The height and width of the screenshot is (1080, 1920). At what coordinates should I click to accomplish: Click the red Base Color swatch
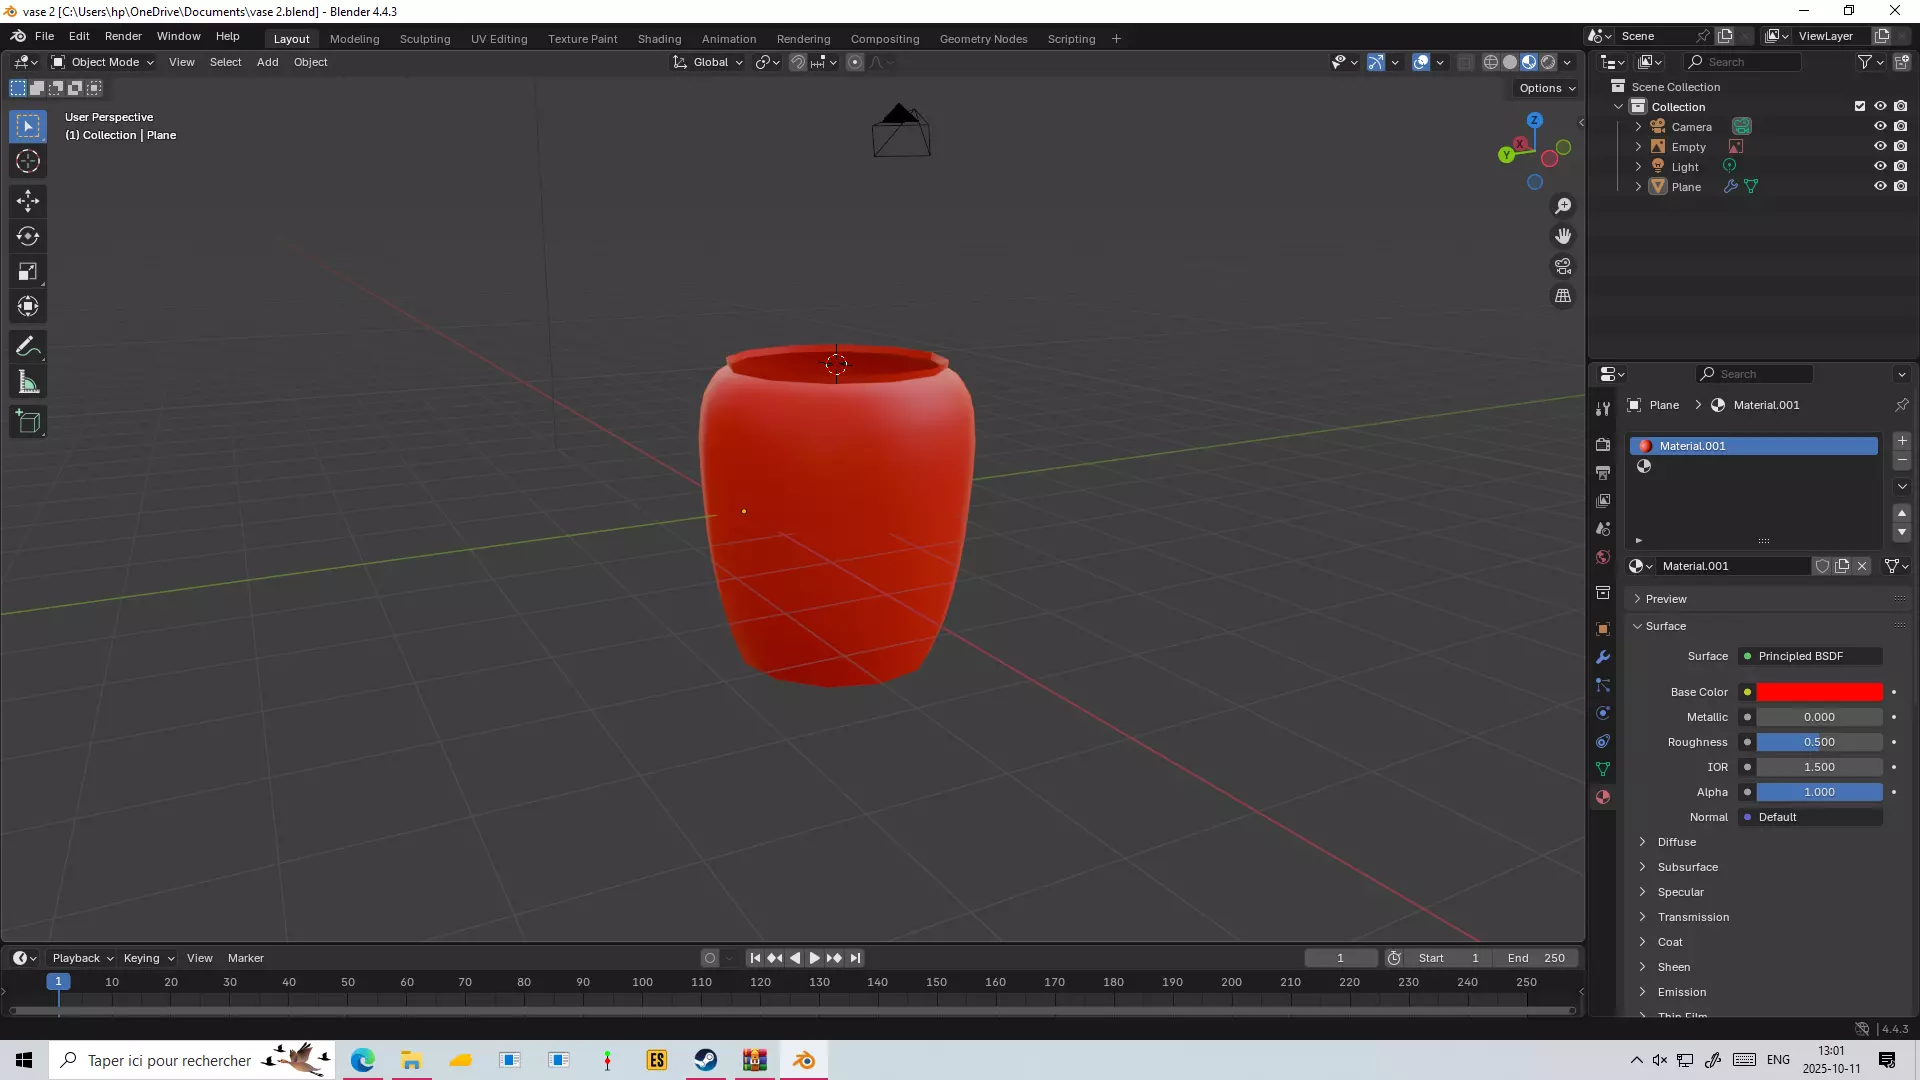1819,692
